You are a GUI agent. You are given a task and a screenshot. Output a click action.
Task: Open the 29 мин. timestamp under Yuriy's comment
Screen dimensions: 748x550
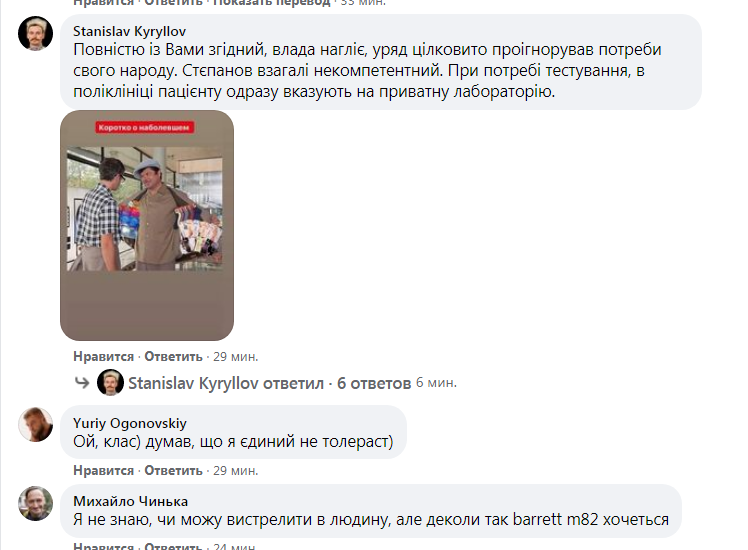click(236, 471)
